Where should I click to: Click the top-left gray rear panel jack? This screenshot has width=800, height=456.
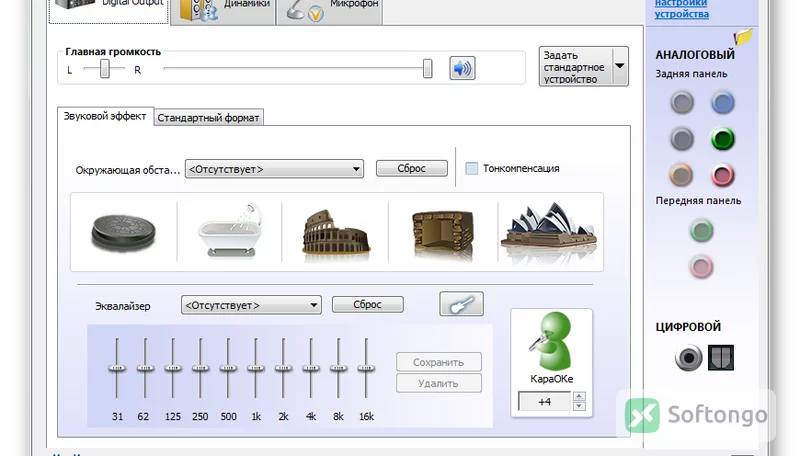coord(682,103)
